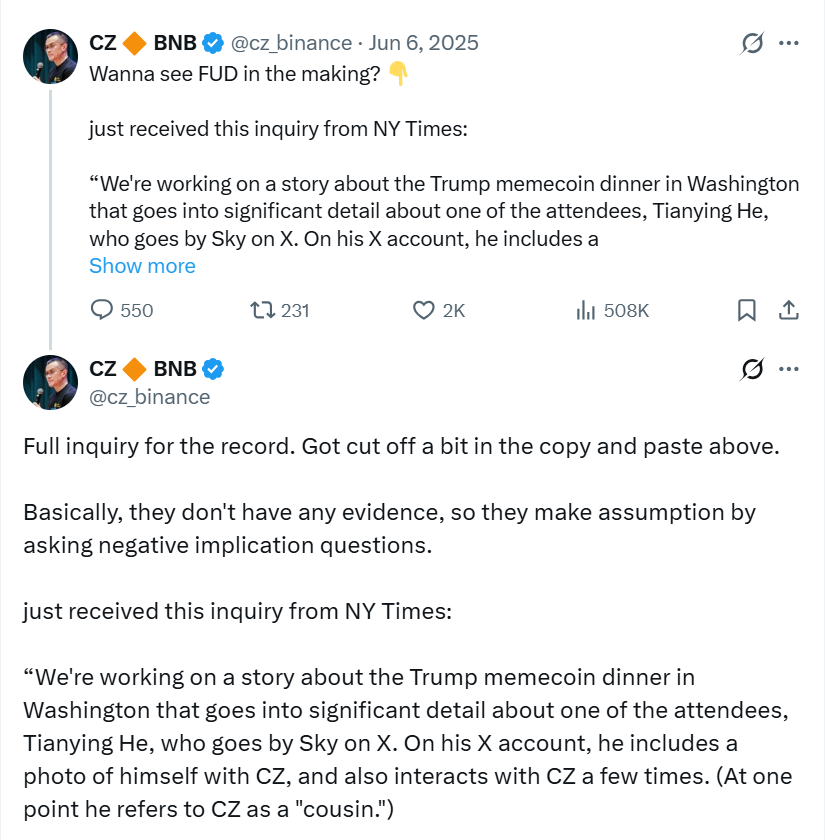Open CZ's profile picture on first tweet
This screenshot has width=825, height=840.
click(50, 56)
